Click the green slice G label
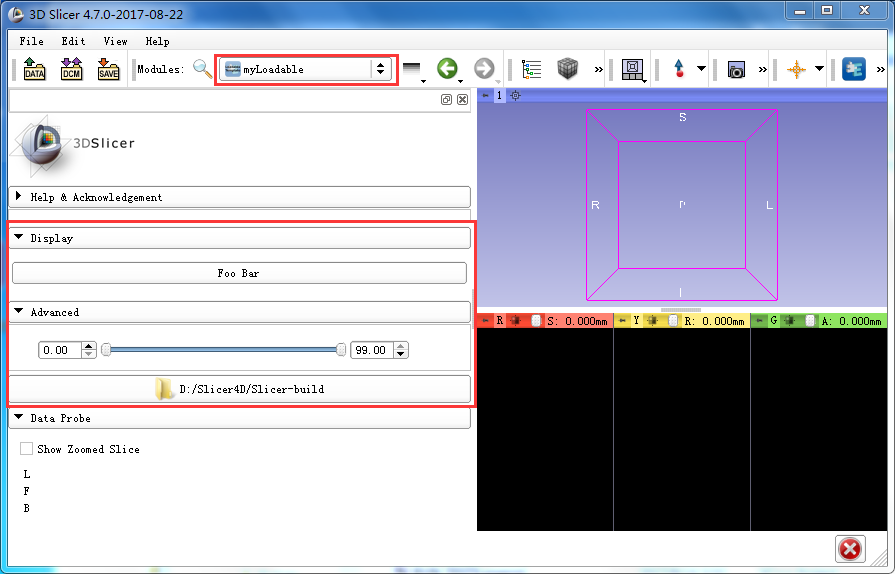 click(x=774, y=321)
